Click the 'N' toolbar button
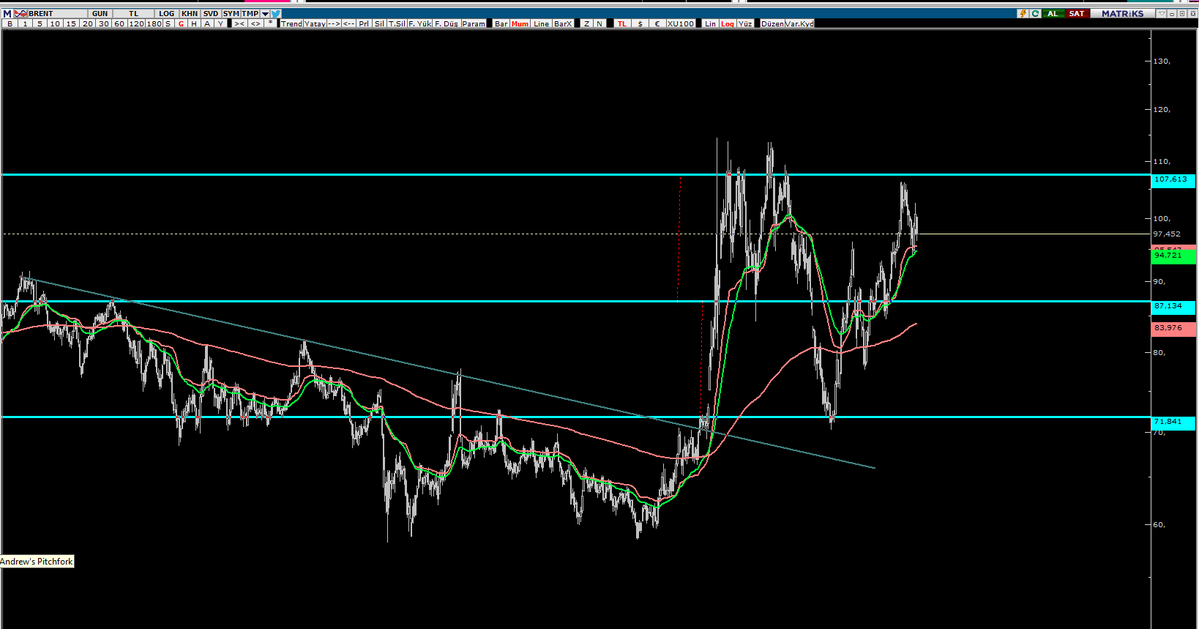1199x629 pixels. point(600,24)
